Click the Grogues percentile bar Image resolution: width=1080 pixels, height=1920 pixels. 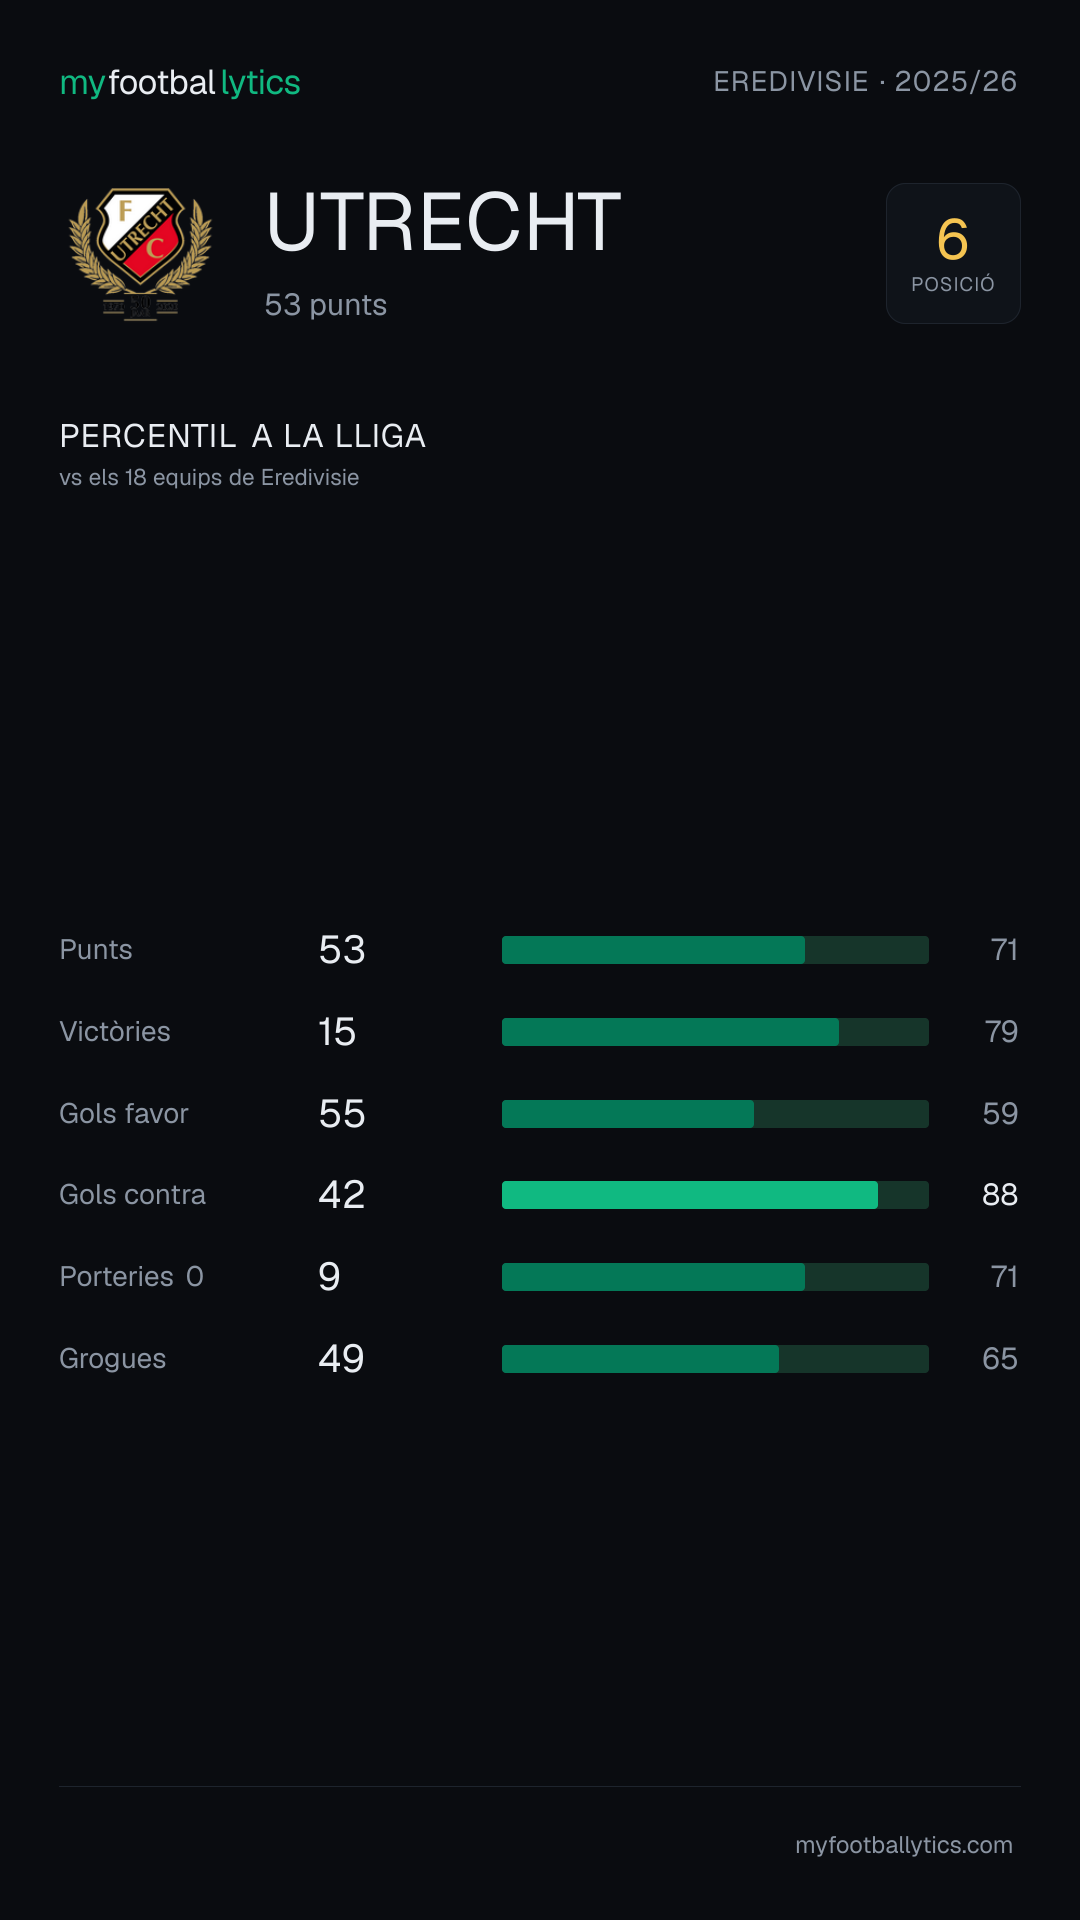(715, 1359)
